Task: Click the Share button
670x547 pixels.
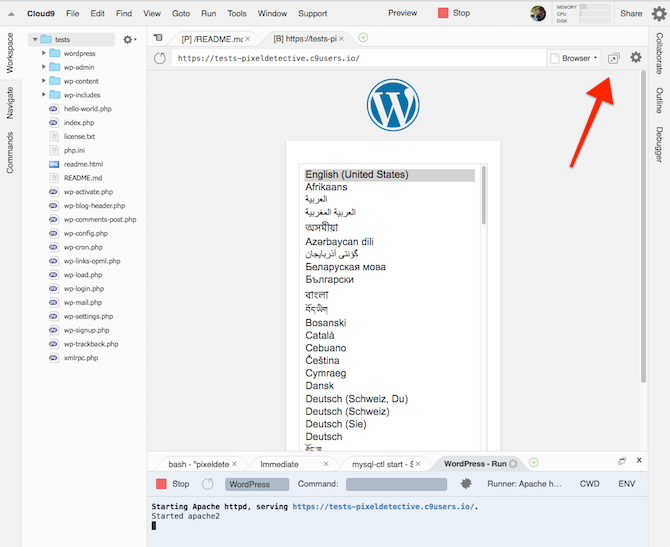Action: pos(631,13)
